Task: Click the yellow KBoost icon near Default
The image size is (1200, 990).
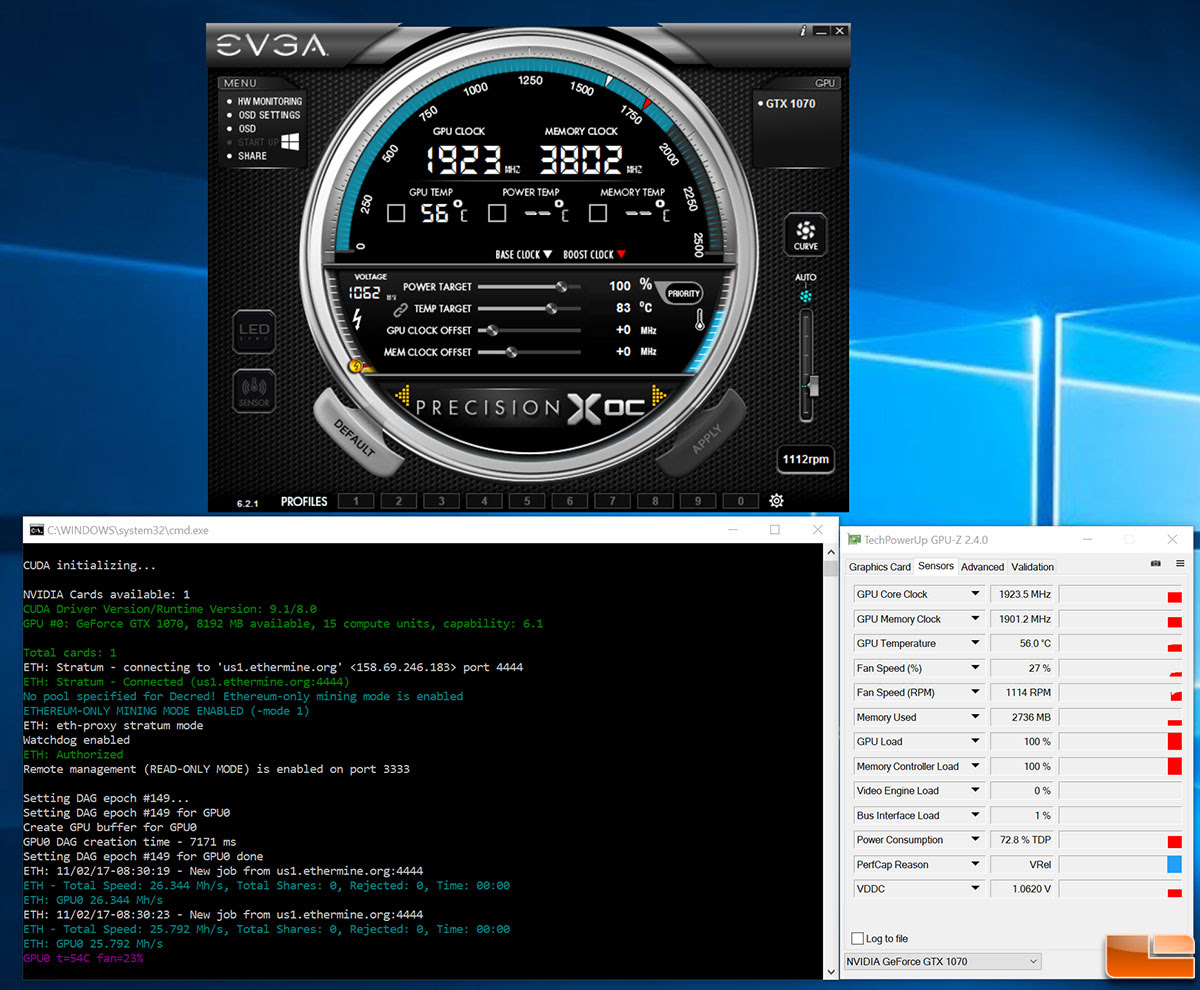Action: 355,367
